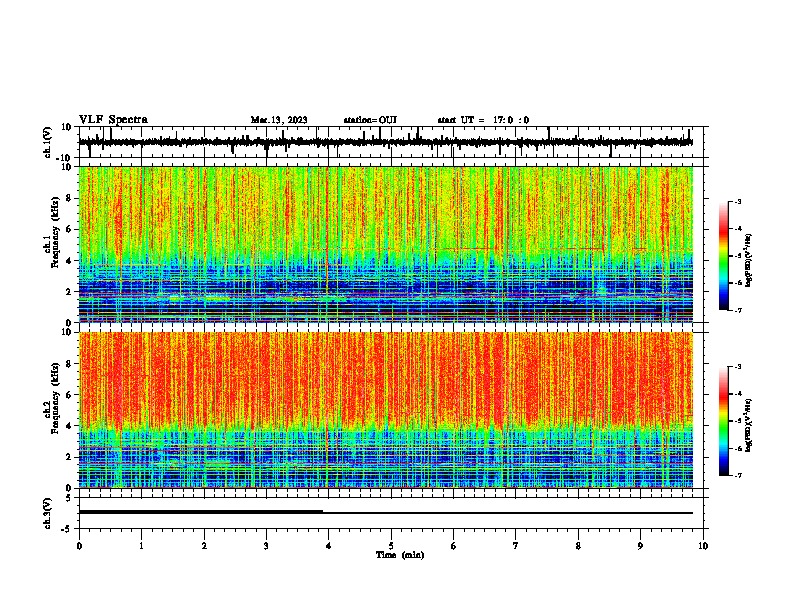Viewport: 792px width, 612px height.
Task: Click the "9" minute label on the time axis
Action: click(x=640, y=546)
